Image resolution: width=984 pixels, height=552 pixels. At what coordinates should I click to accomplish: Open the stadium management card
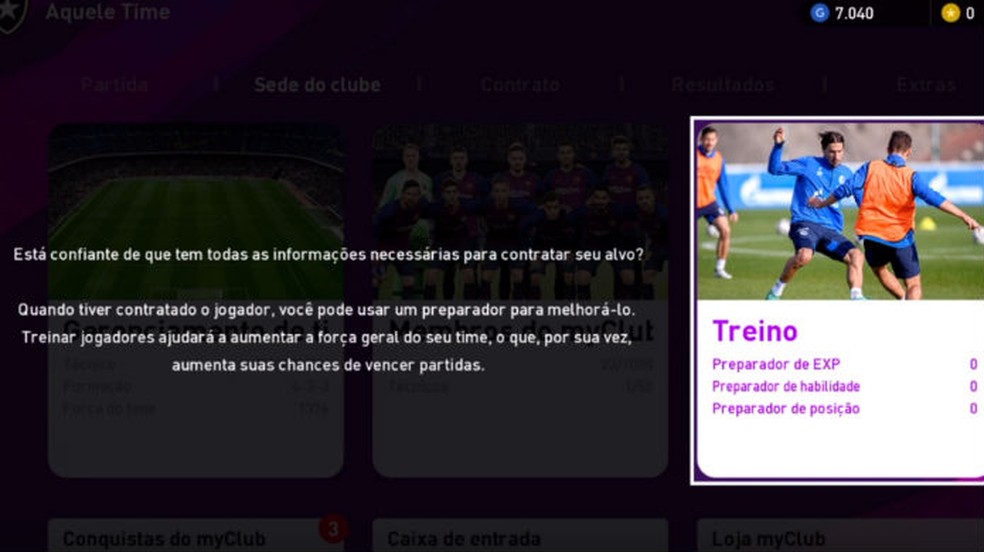click(196, 300)
